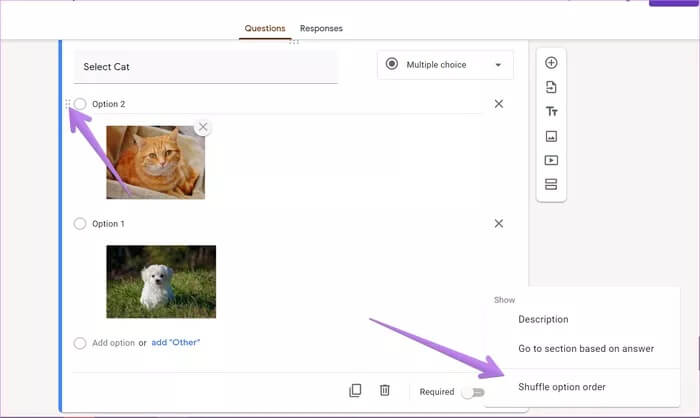Add a new section from sidebar

point(551,184)
